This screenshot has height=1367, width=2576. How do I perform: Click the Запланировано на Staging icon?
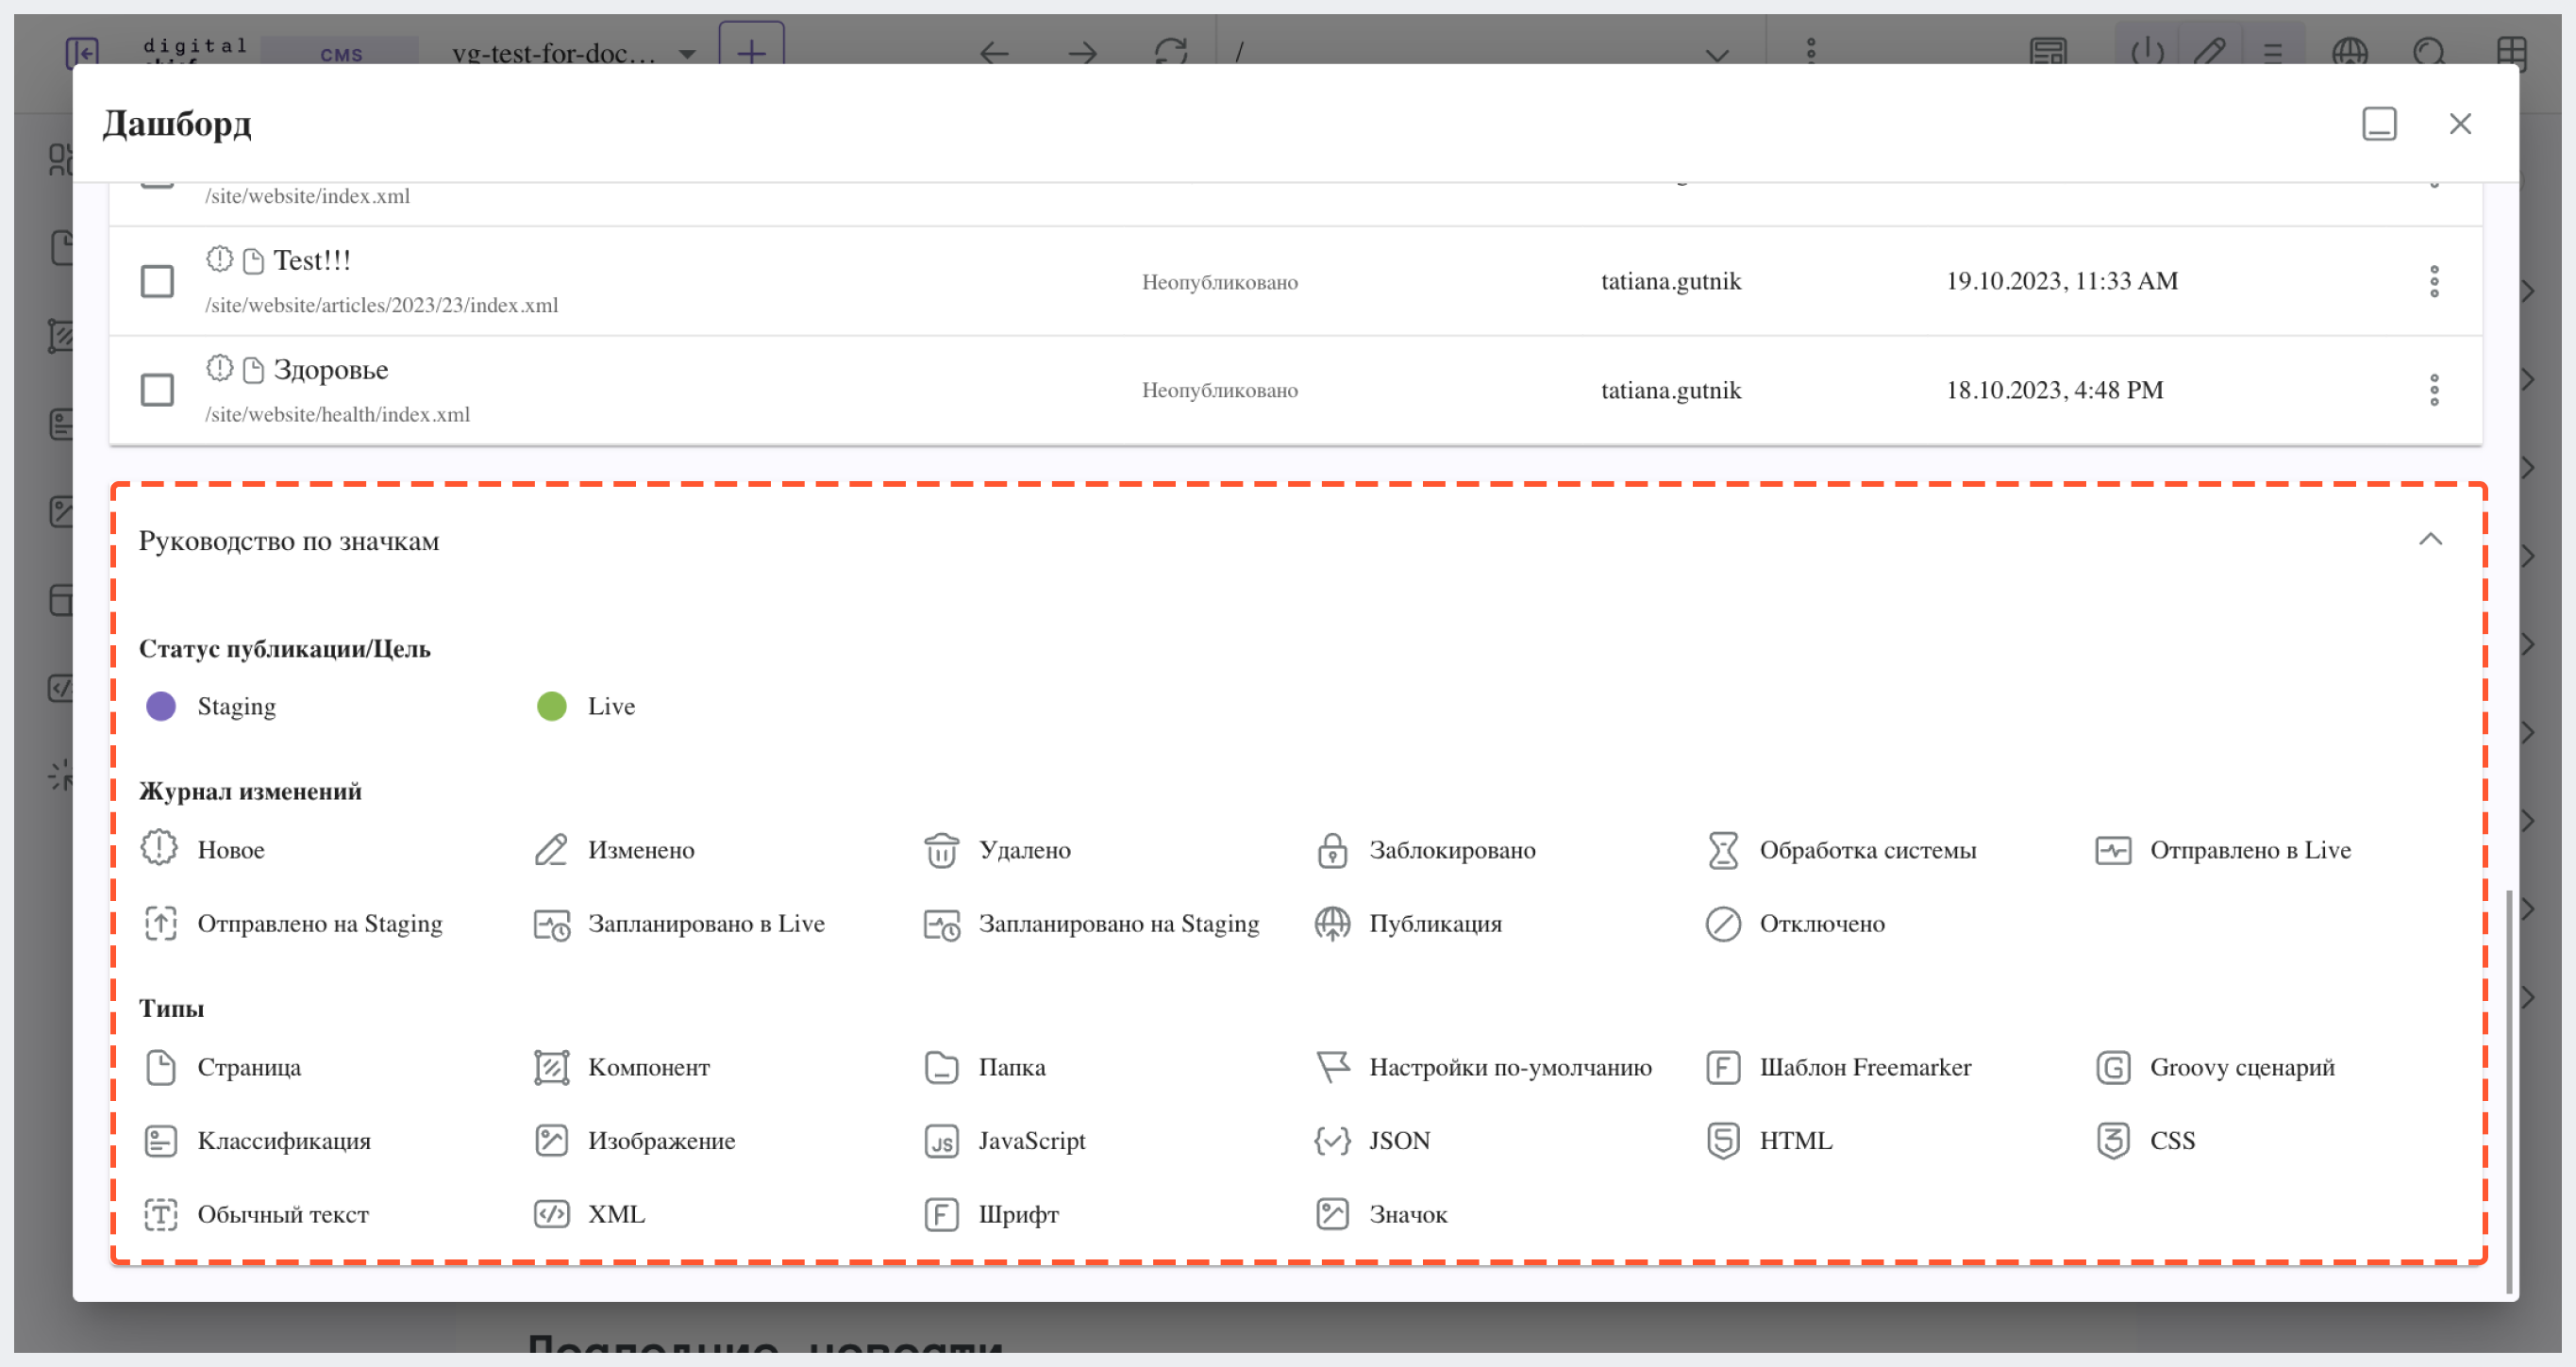tap(942, 923)
